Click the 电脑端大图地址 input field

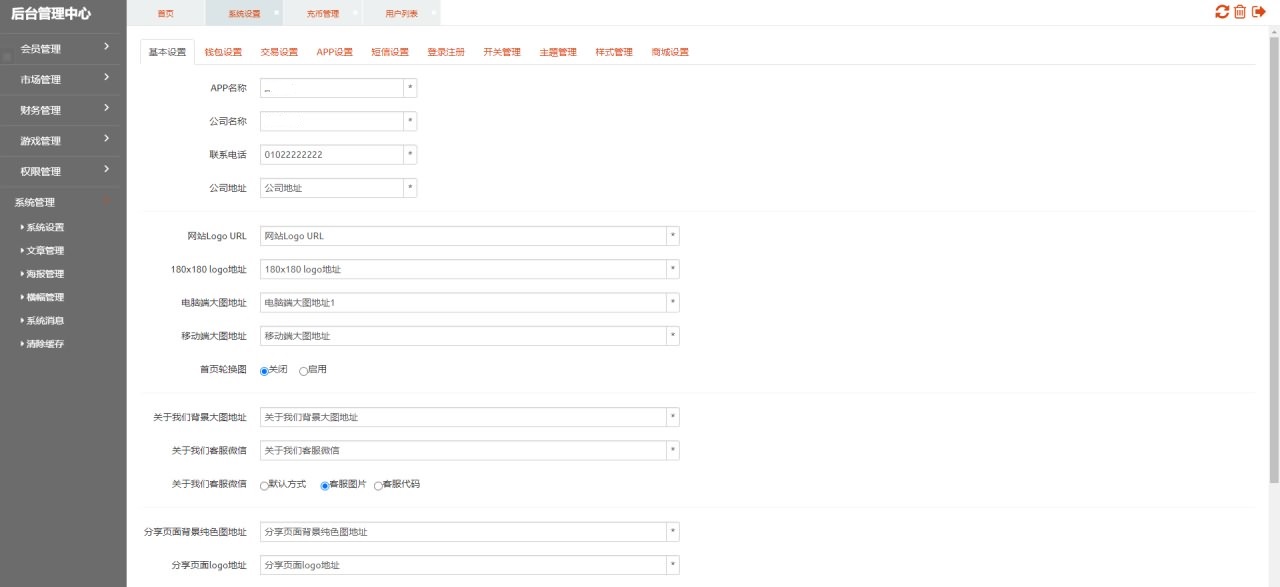point(463,302)
